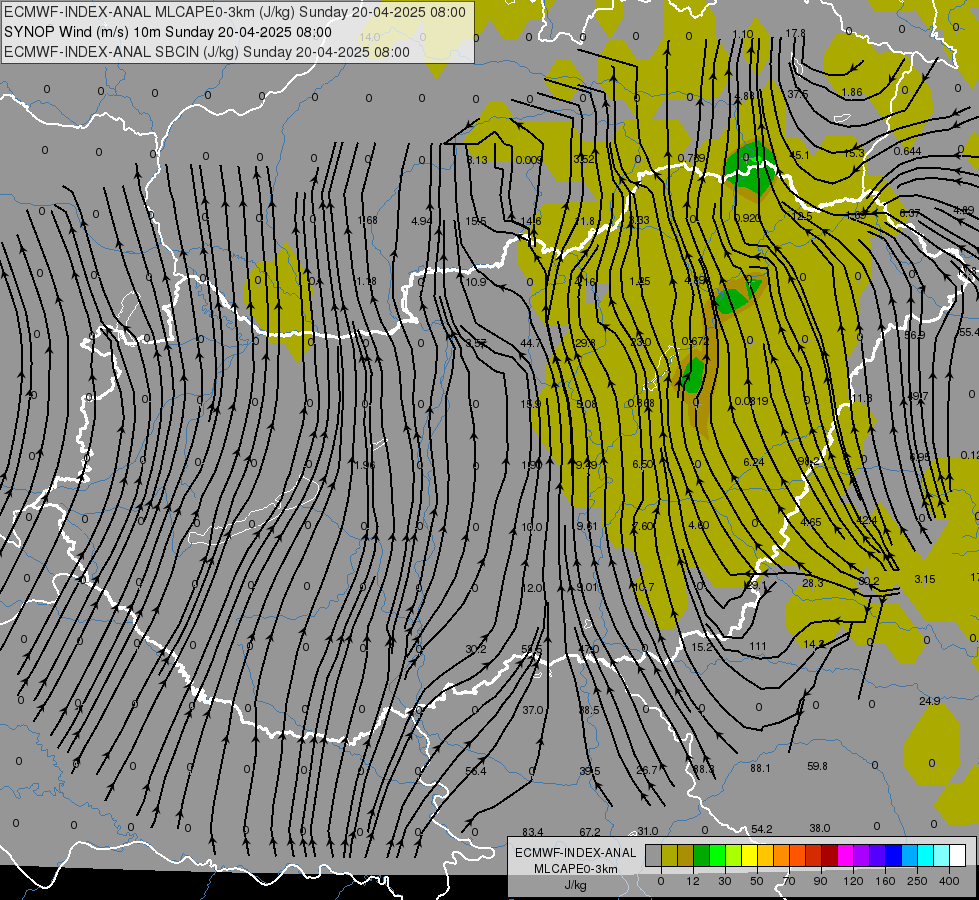Screen dimensions: 979x900
Task: Click the map value 59.8
Action: click(x=817, y=766)
